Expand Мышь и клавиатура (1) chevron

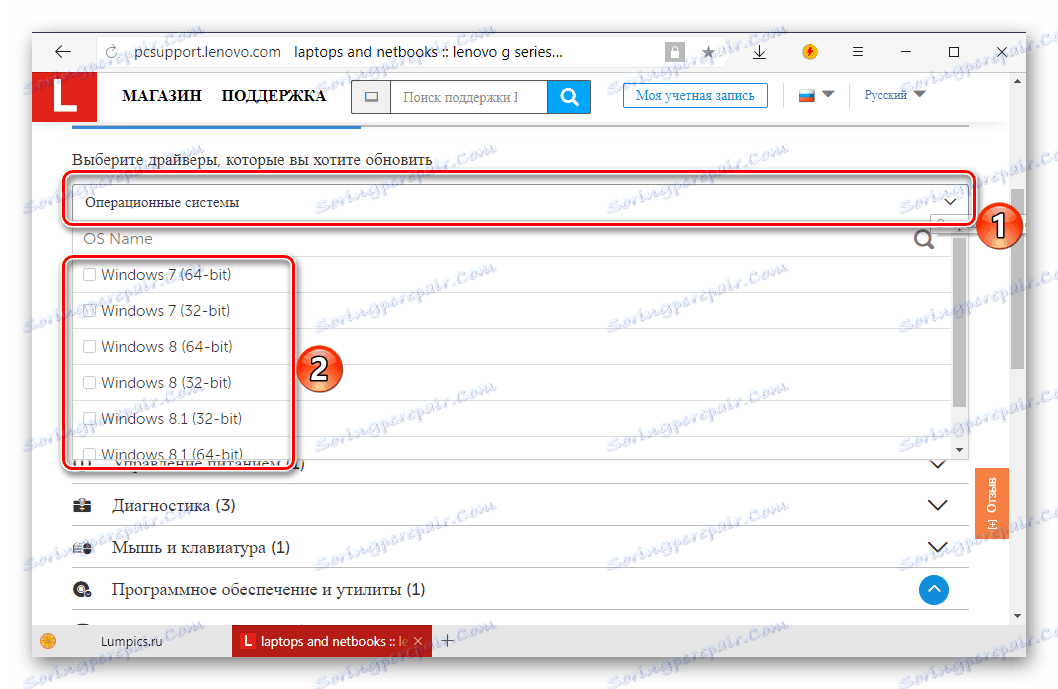tap(938, 547)
